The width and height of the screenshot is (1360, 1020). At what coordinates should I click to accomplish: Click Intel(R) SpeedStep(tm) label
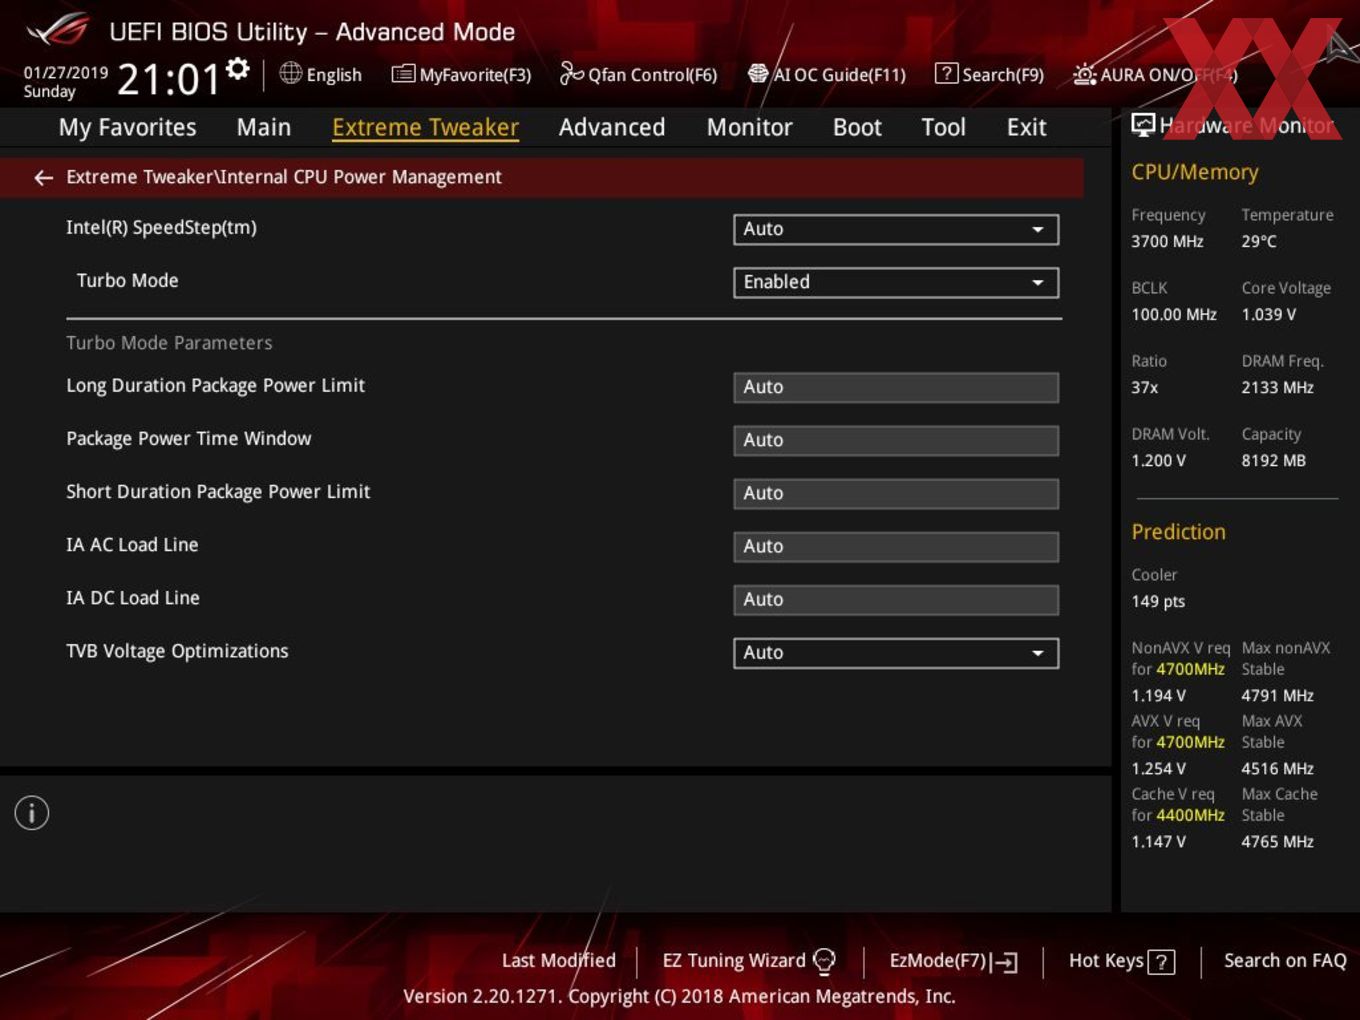click(x=161, y=228)
